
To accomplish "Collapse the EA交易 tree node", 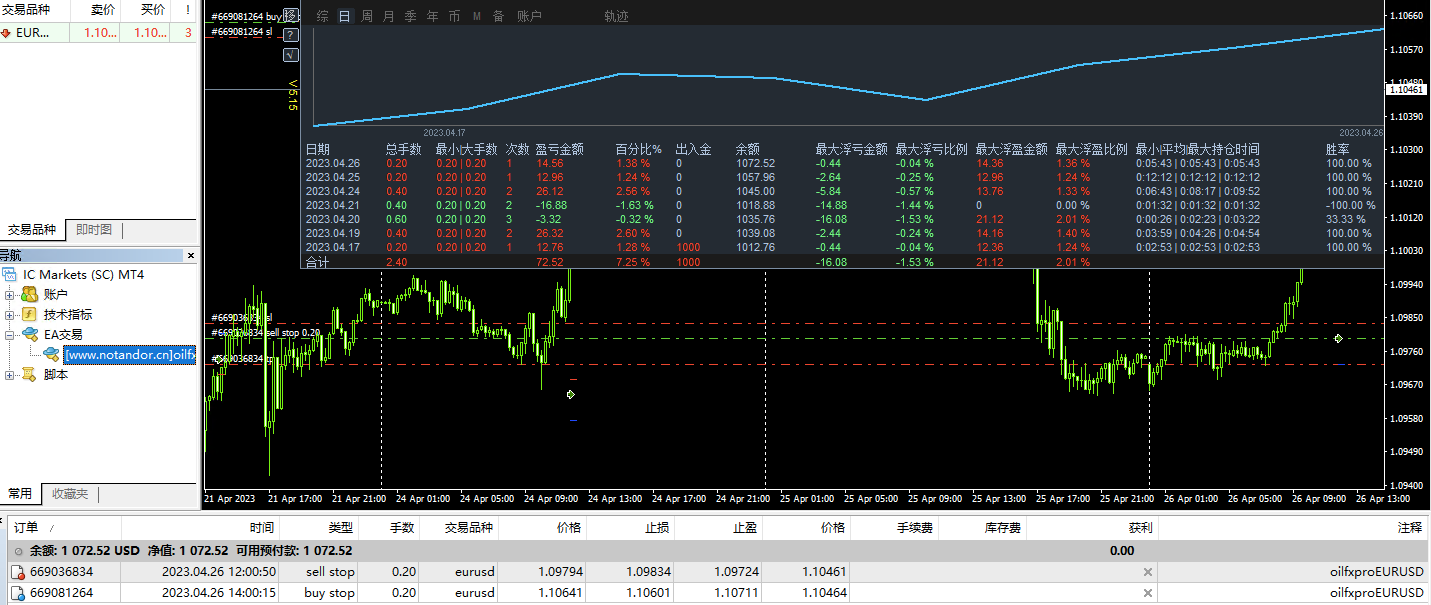I will click(10, 335).
